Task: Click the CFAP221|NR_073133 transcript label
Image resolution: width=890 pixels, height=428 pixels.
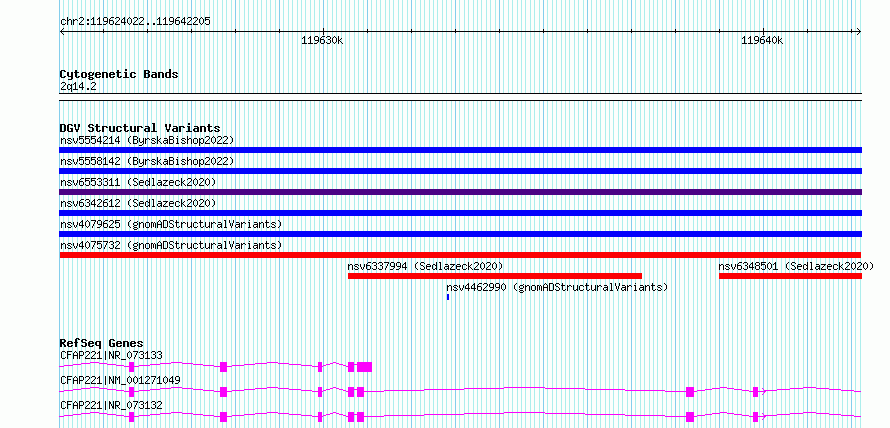Action: click(x=111, y=355)
